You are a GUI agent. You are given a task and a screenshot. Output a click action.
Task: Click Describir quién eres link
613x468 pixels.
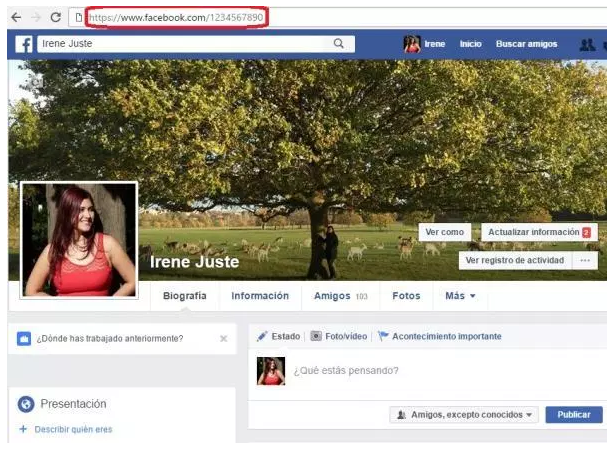point(73,429)
